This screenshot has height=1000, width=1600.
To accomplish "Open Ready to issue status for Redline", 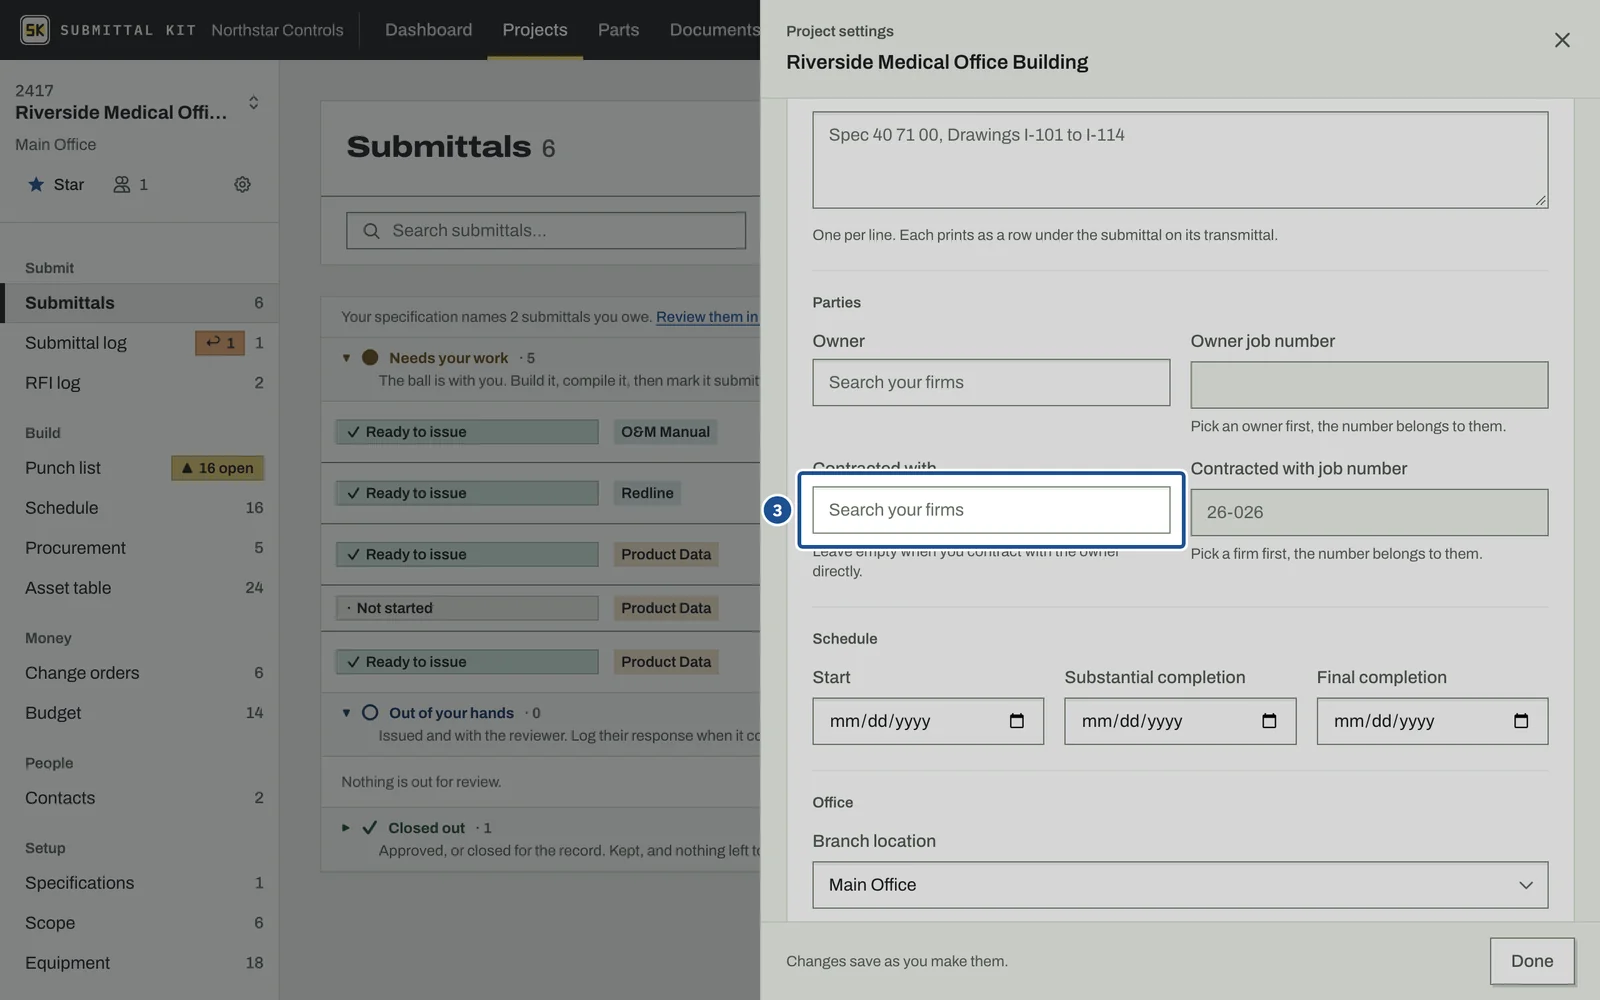I will [x=467, y=493].
